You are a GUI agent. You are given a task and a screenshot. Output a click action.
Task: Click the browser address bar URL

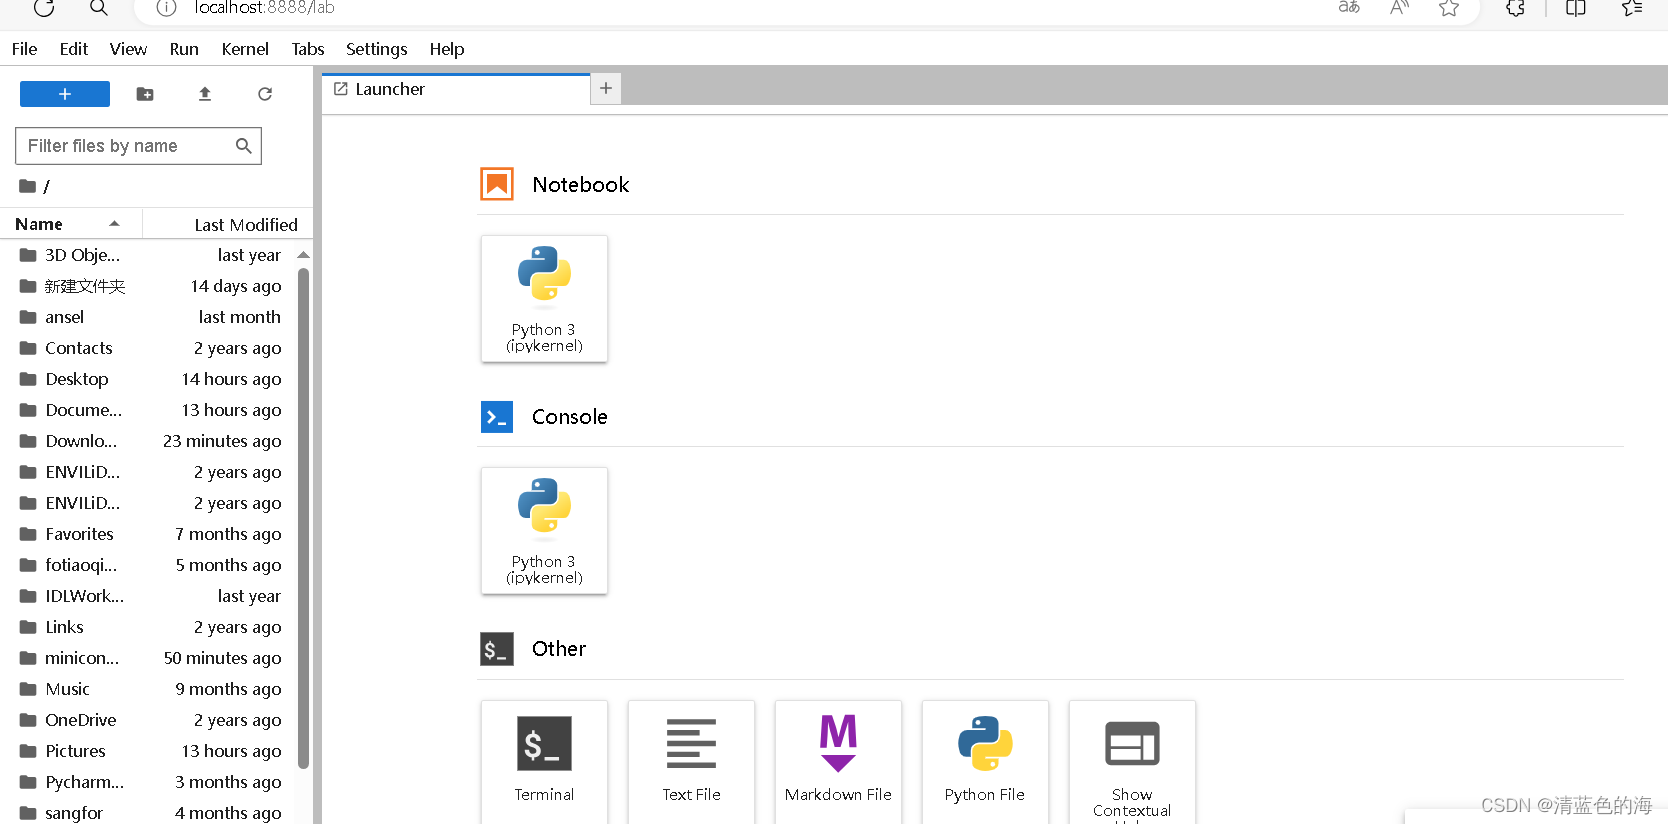point(264,8)
